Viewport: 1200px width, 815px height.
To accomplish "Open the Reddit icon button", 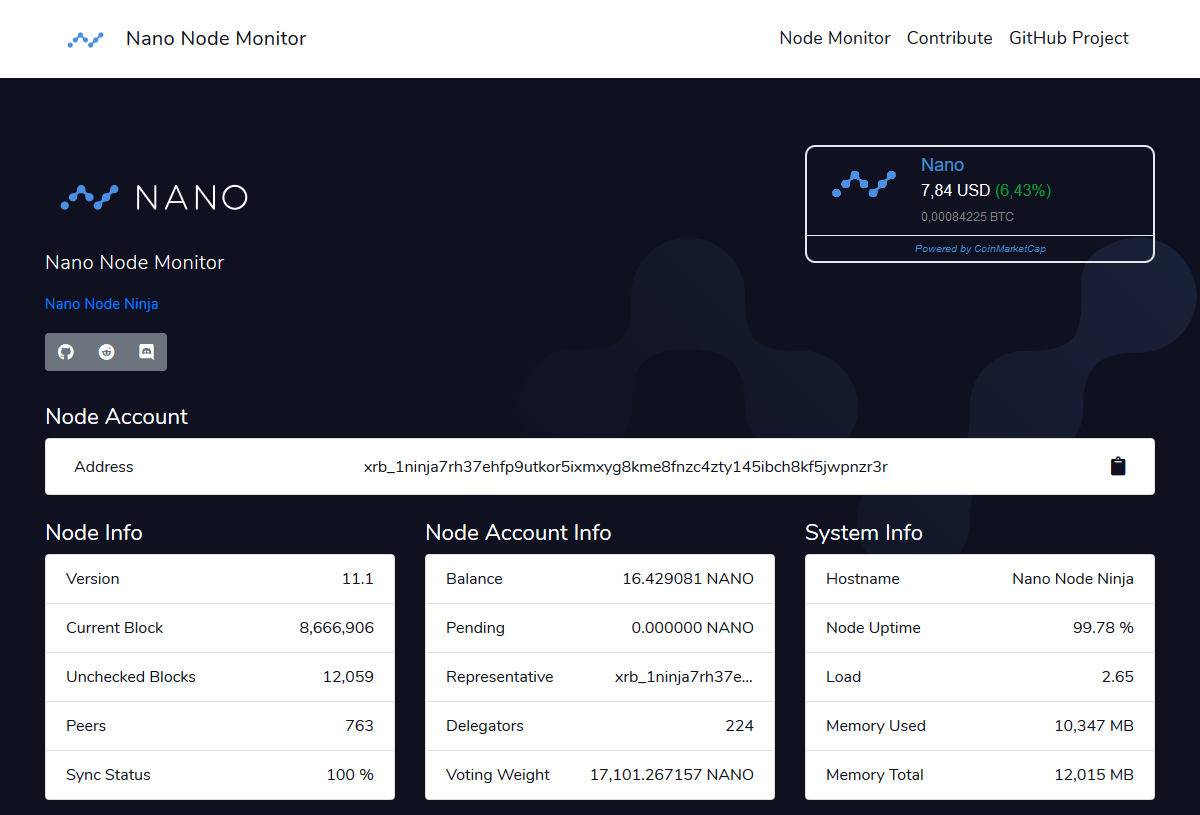I will click(x=106, y=352).
